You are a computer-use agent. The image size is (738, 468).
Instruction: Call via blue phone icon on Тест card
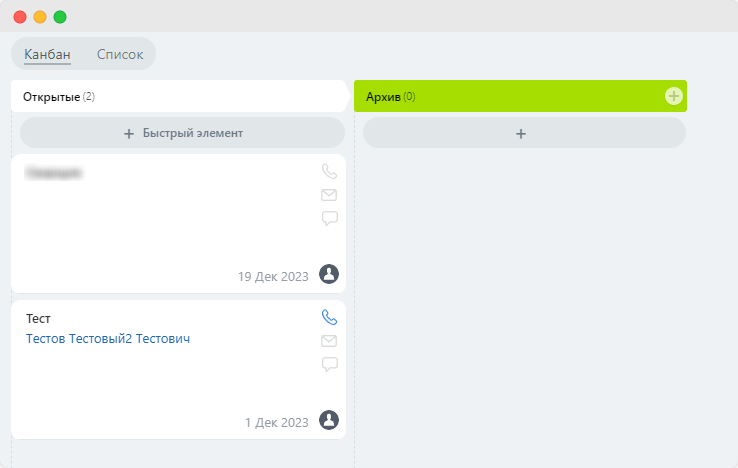coord(329,317)
